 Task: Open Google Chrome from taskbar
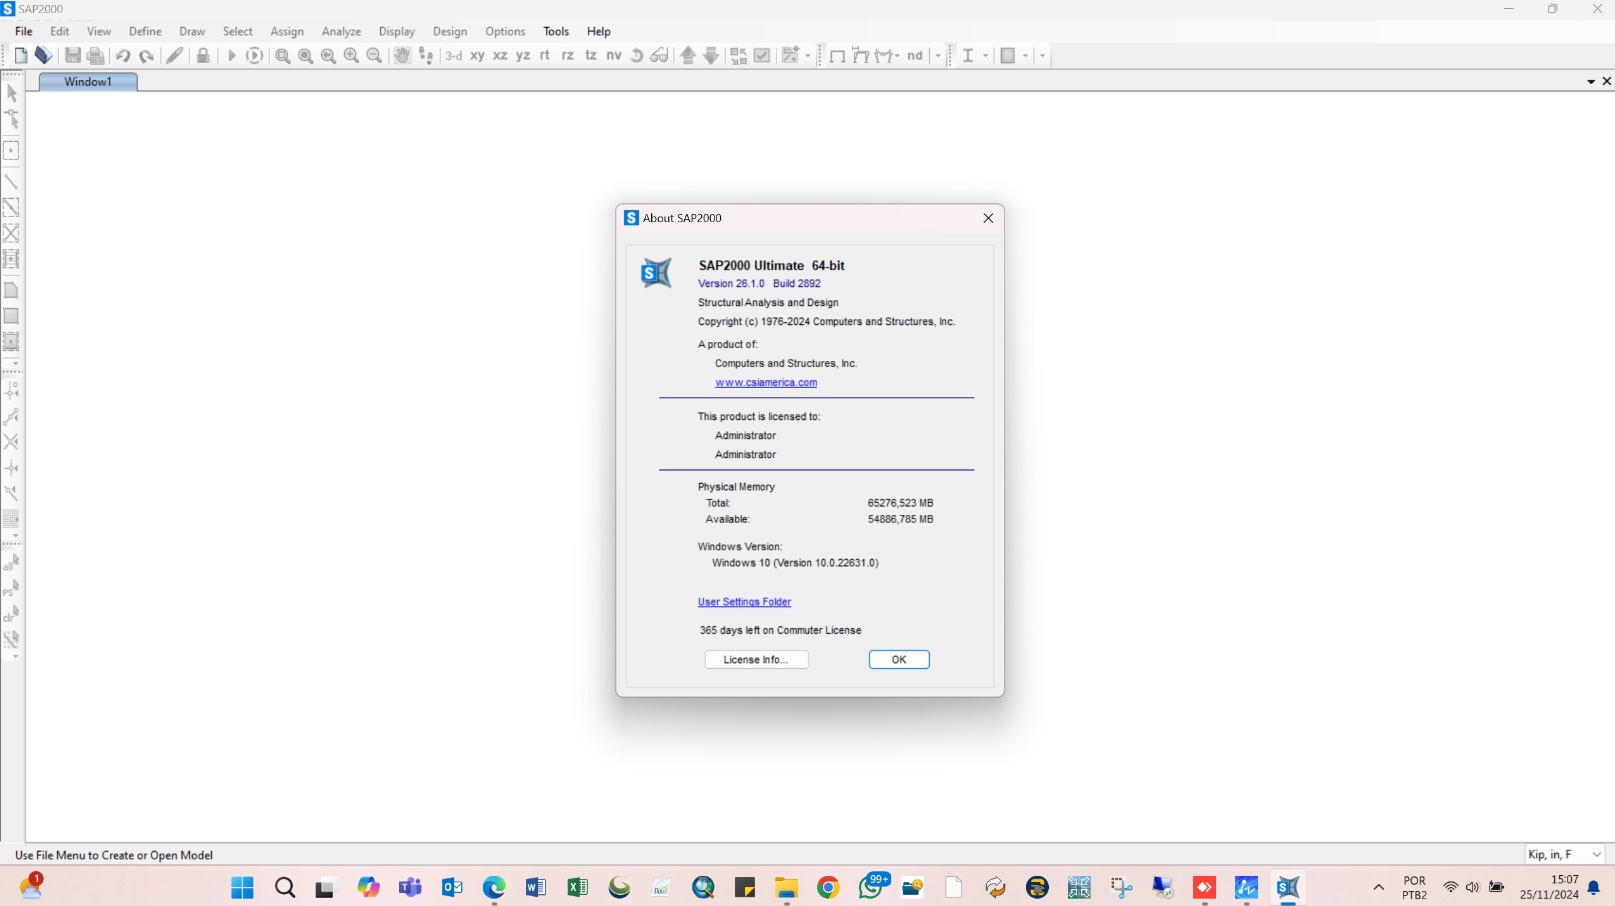[828, 888]
